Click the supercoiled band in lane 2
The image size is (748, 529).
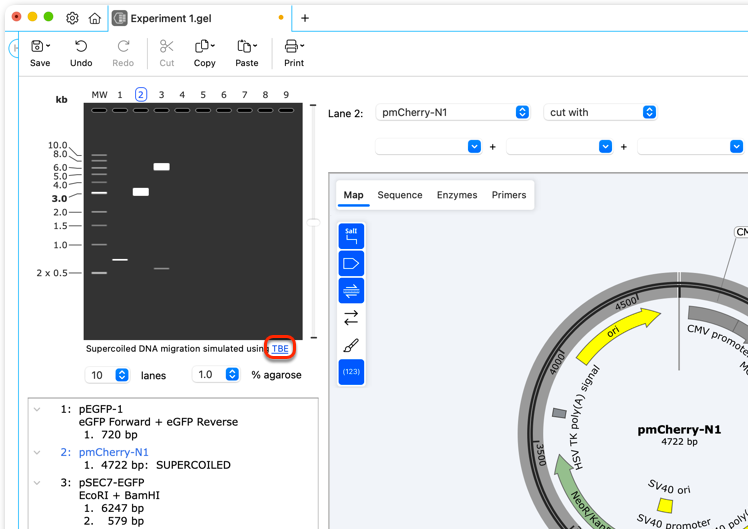(x=141, y=192)
